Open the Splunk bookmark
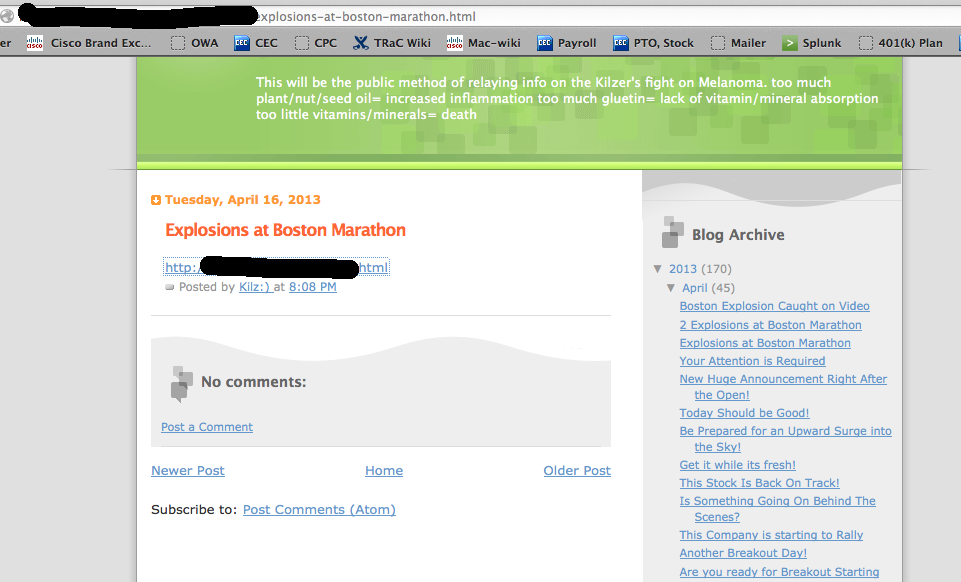Viewport: 961px width, 582px height. click(x=821, y=43)
